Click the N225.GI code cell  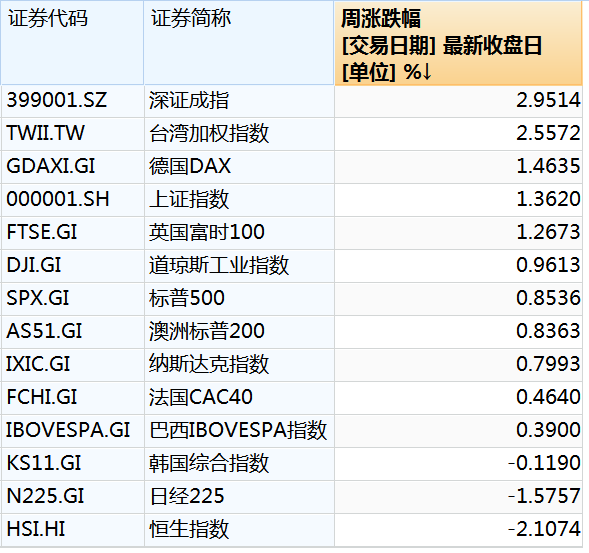point(72,497)
